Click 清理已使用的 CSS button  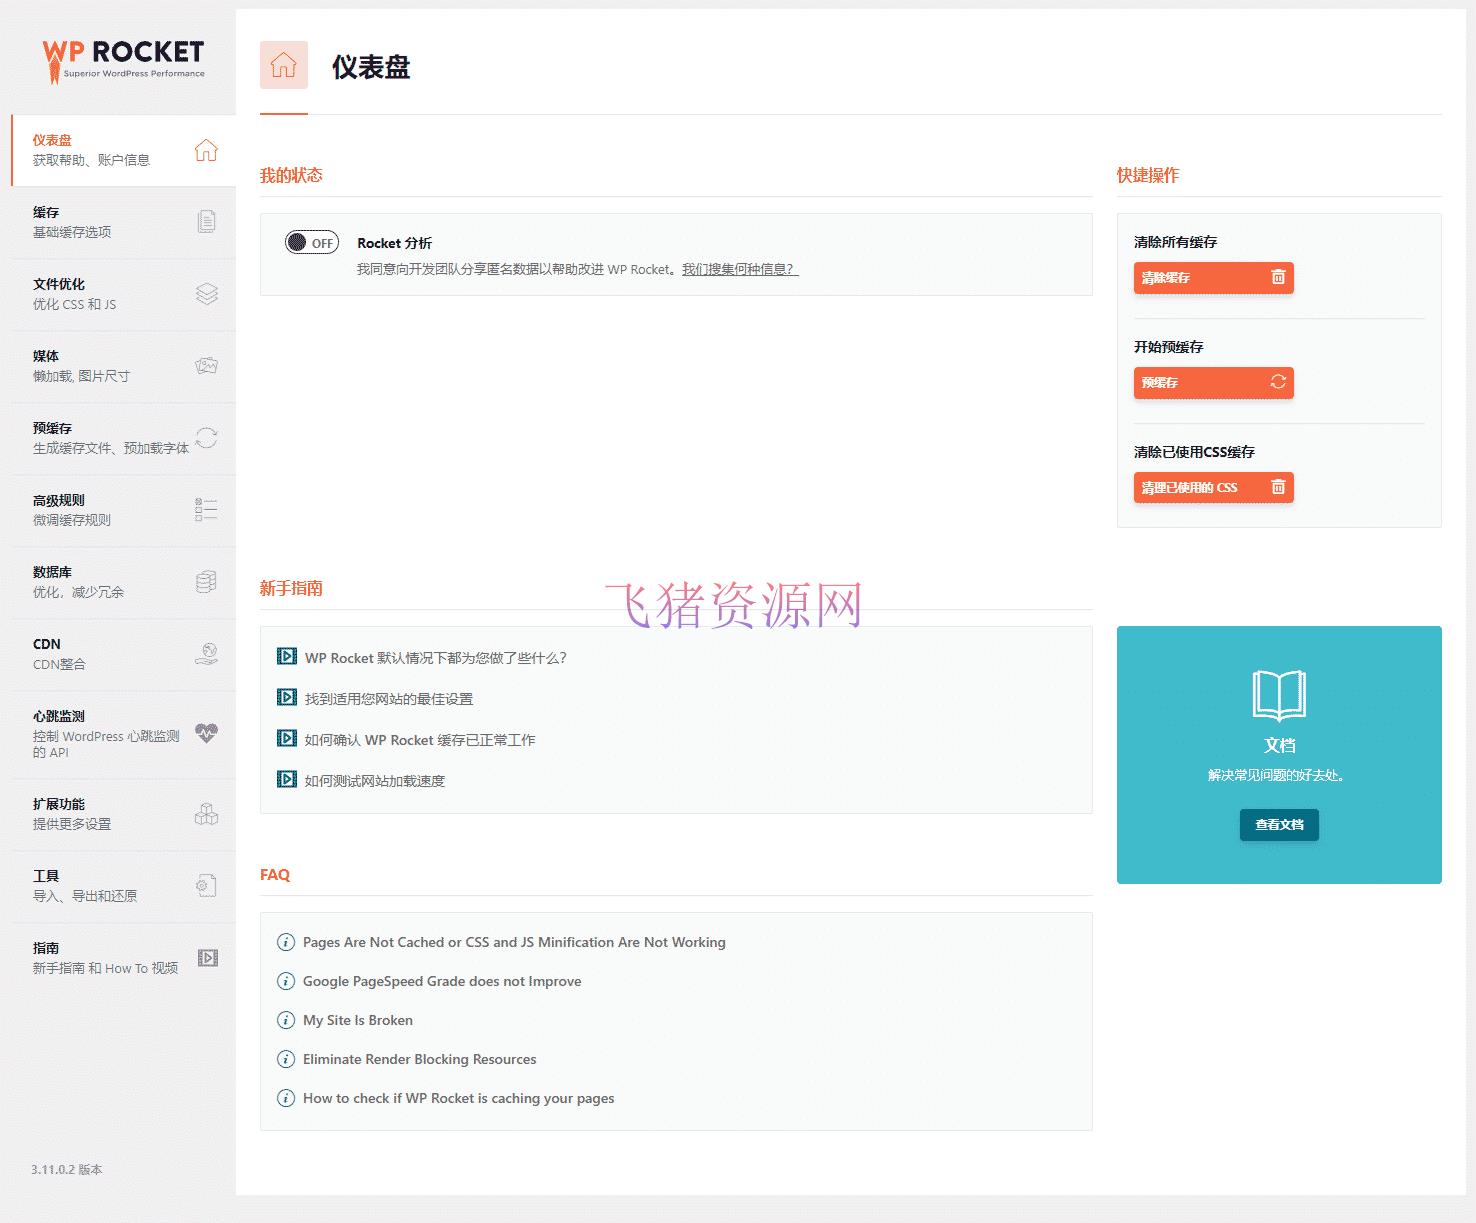1213,487
